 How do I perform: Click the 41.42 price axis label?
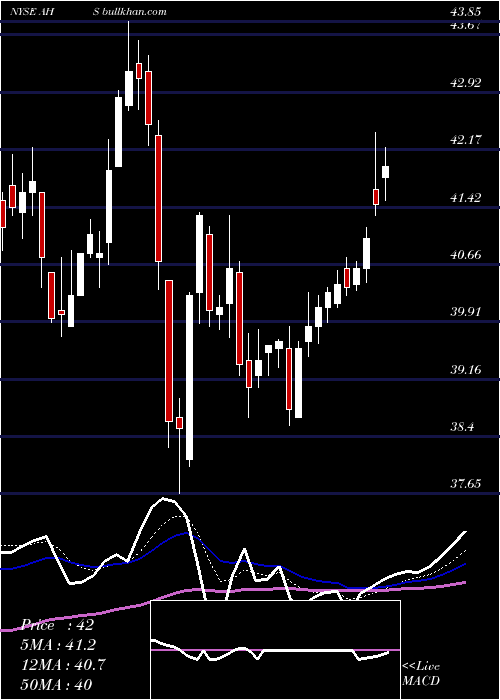pyautogui.click(x=466, y=197)
